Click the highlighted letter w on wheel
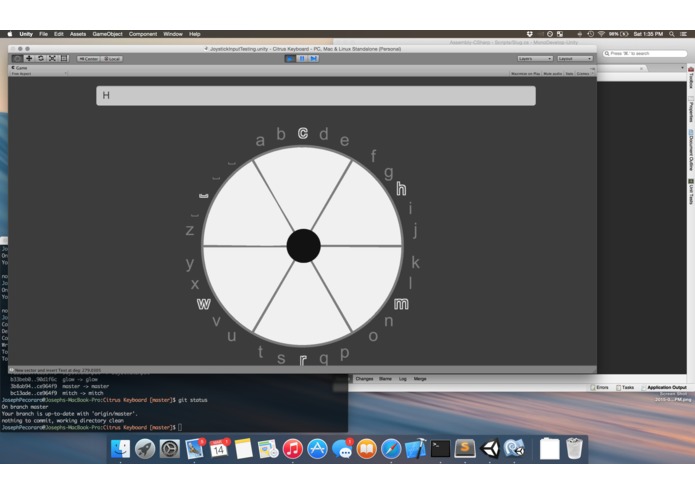The image size is (695, 494). (203, 304)
